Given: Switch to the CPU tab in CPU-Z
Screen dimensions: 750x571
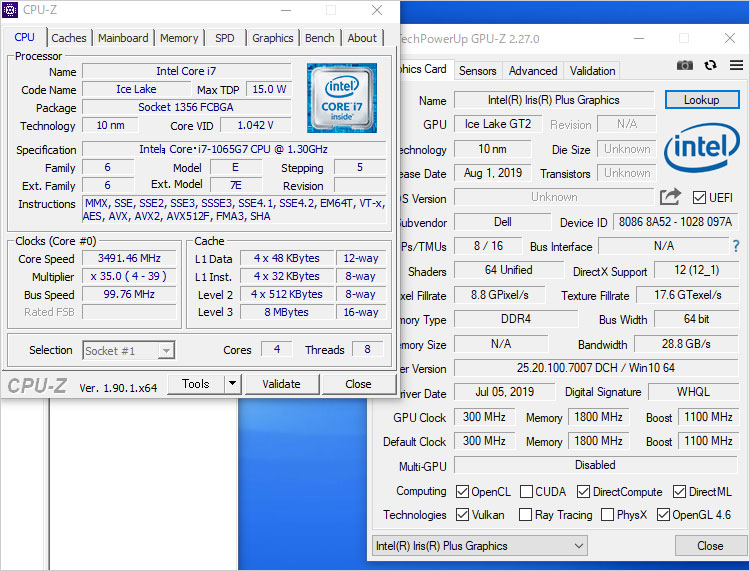Looking at the screenshot, I should click(x=24, y=37).
